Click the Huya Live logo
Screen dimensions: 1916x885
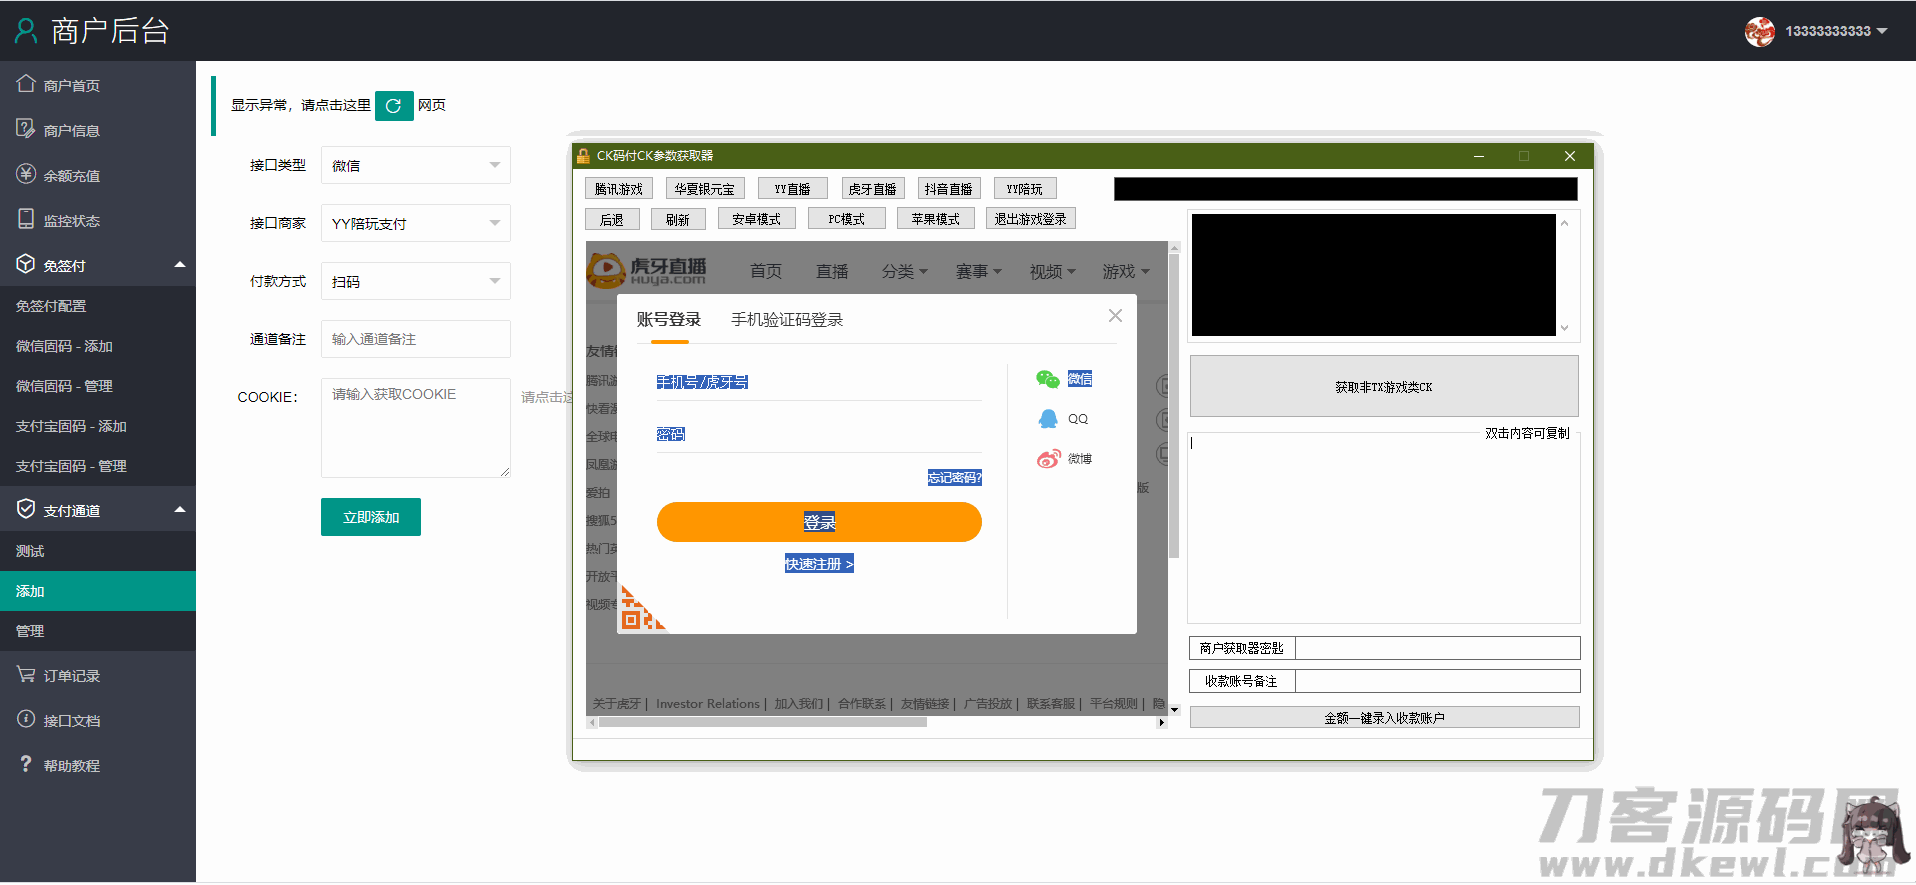click(x=647, y=270)
